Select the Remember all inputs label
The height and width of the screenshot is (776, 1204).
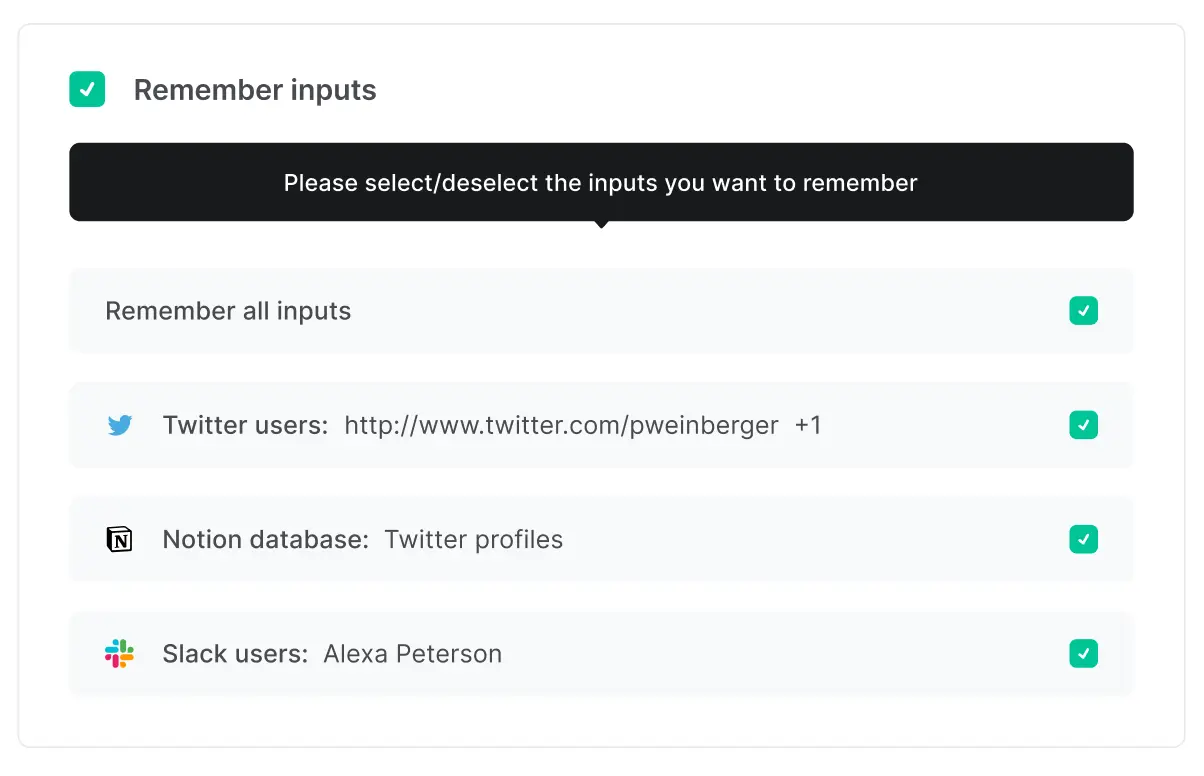point(228,311)
